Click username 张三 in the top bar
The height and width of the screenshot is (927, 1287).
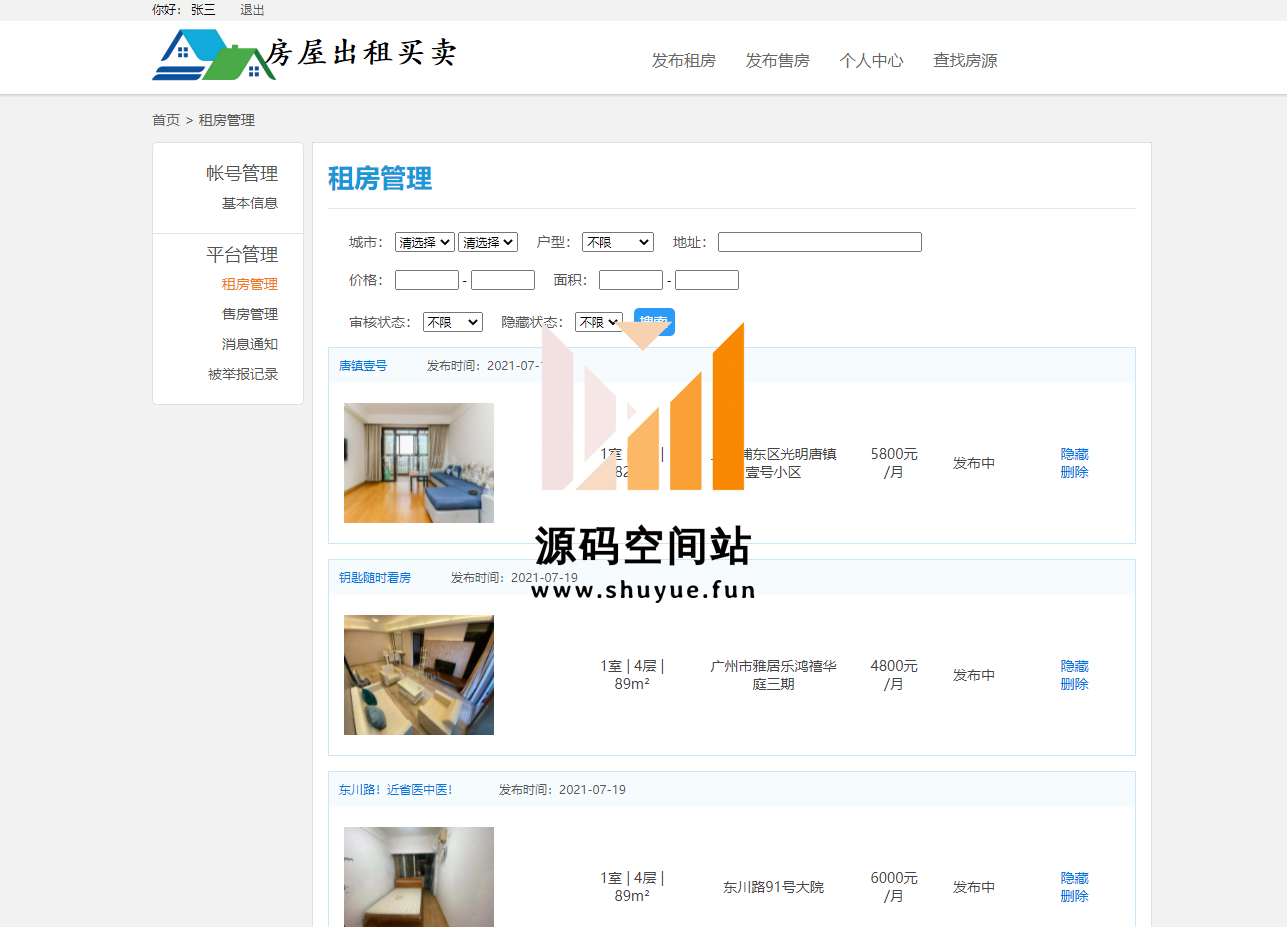pos(203,10)
